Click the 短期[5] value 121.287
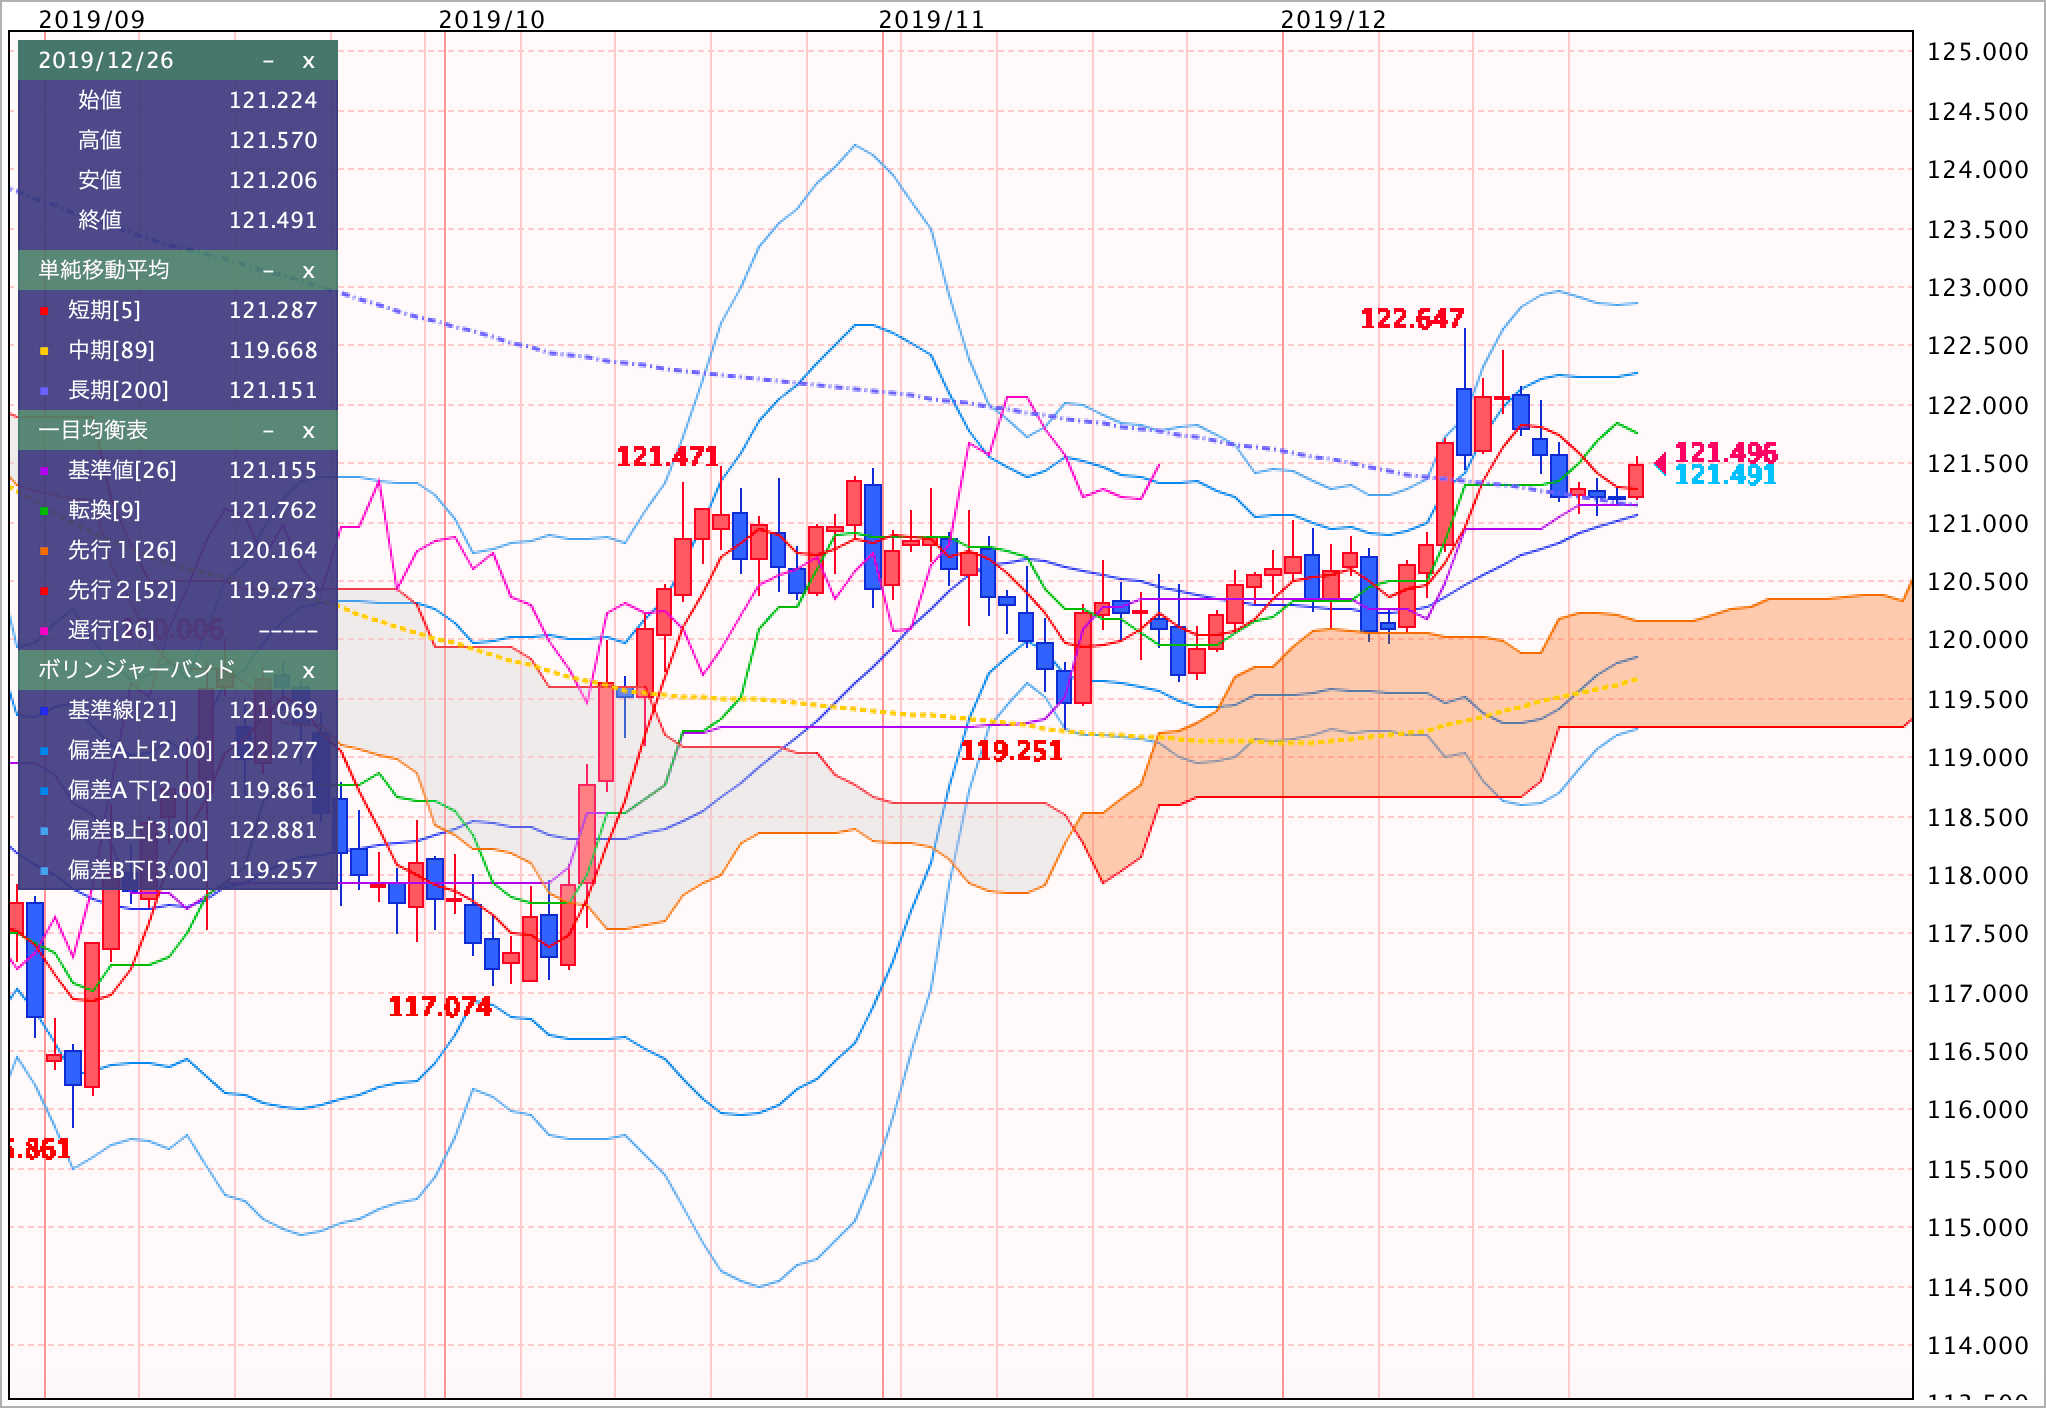 coord(273,310)
